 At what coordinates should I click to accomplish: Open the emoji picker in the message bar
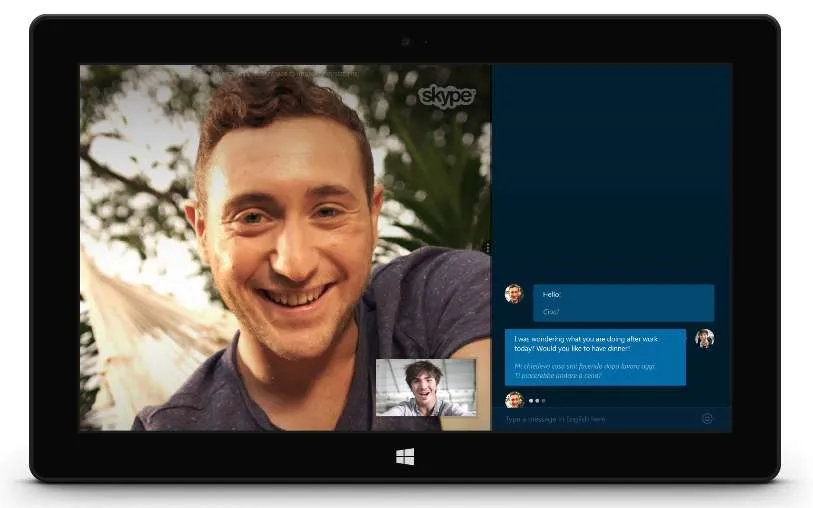click(x=707, y=418)
